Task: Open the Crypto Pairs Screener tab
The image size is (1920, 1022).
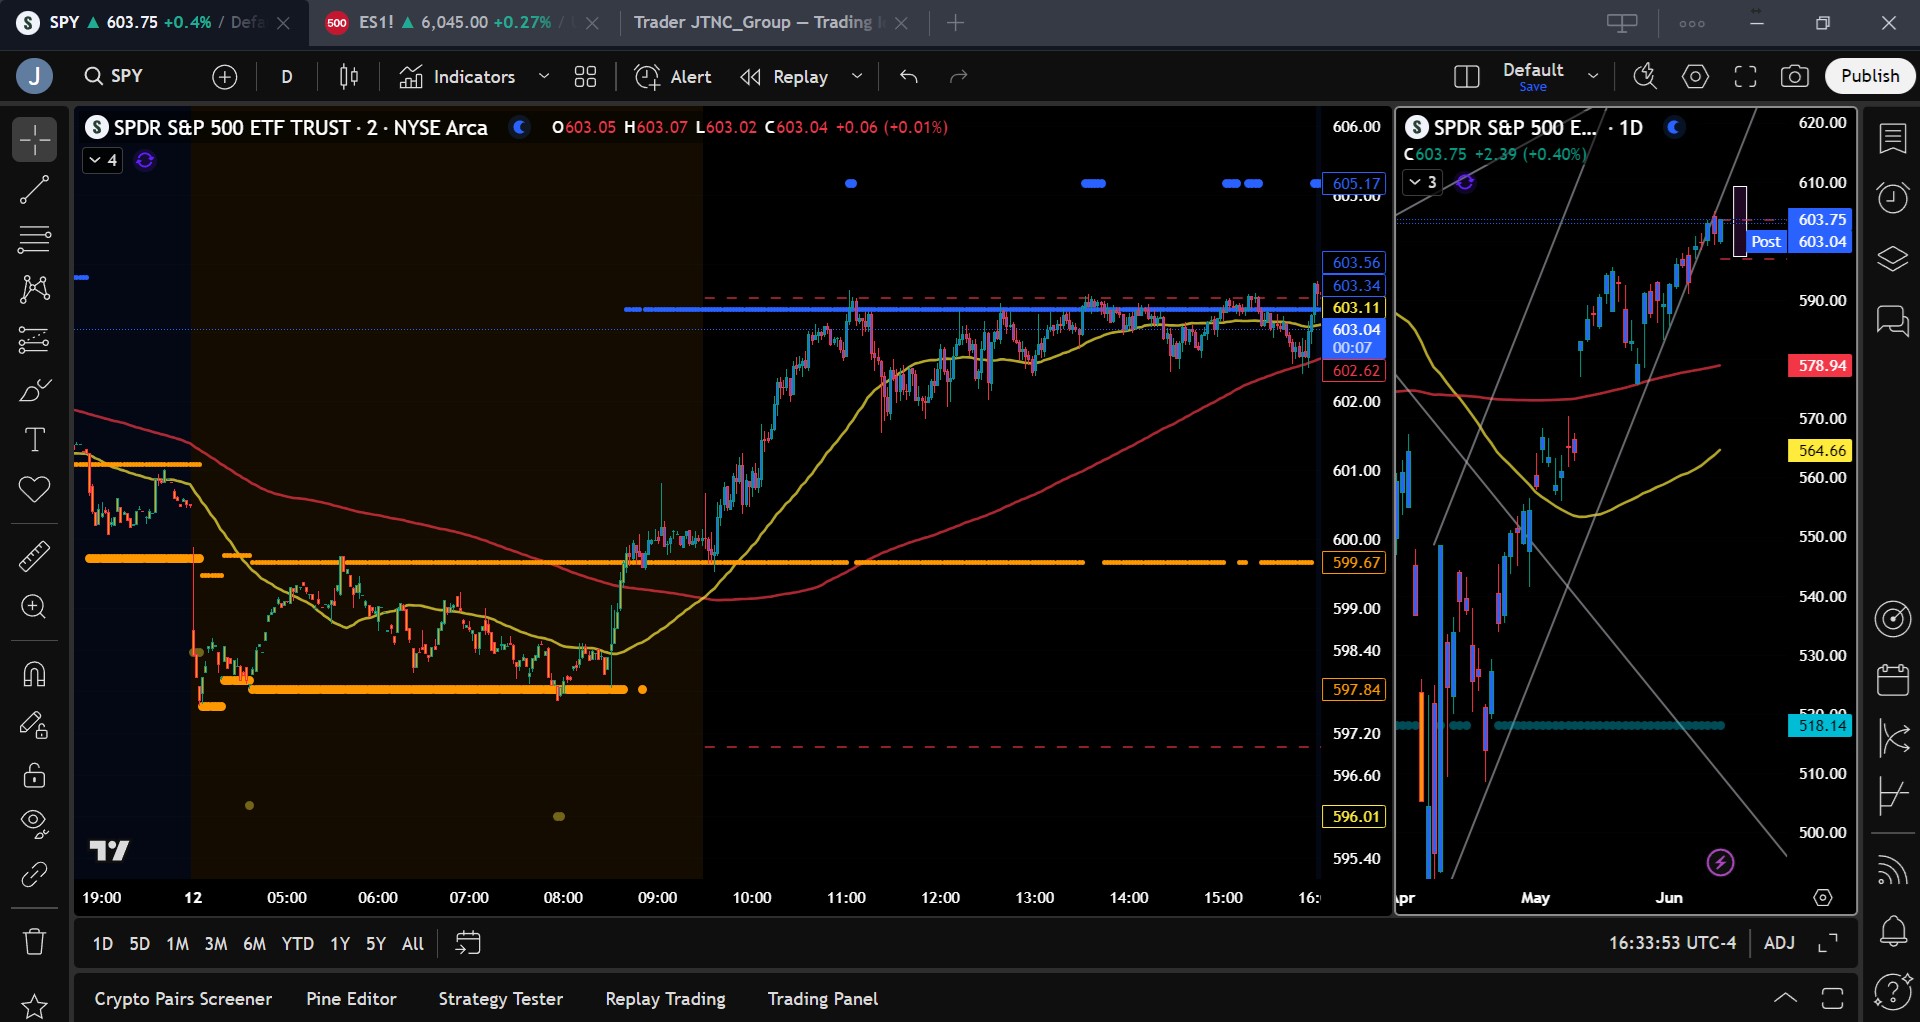Action: click(x=183, y=999)
